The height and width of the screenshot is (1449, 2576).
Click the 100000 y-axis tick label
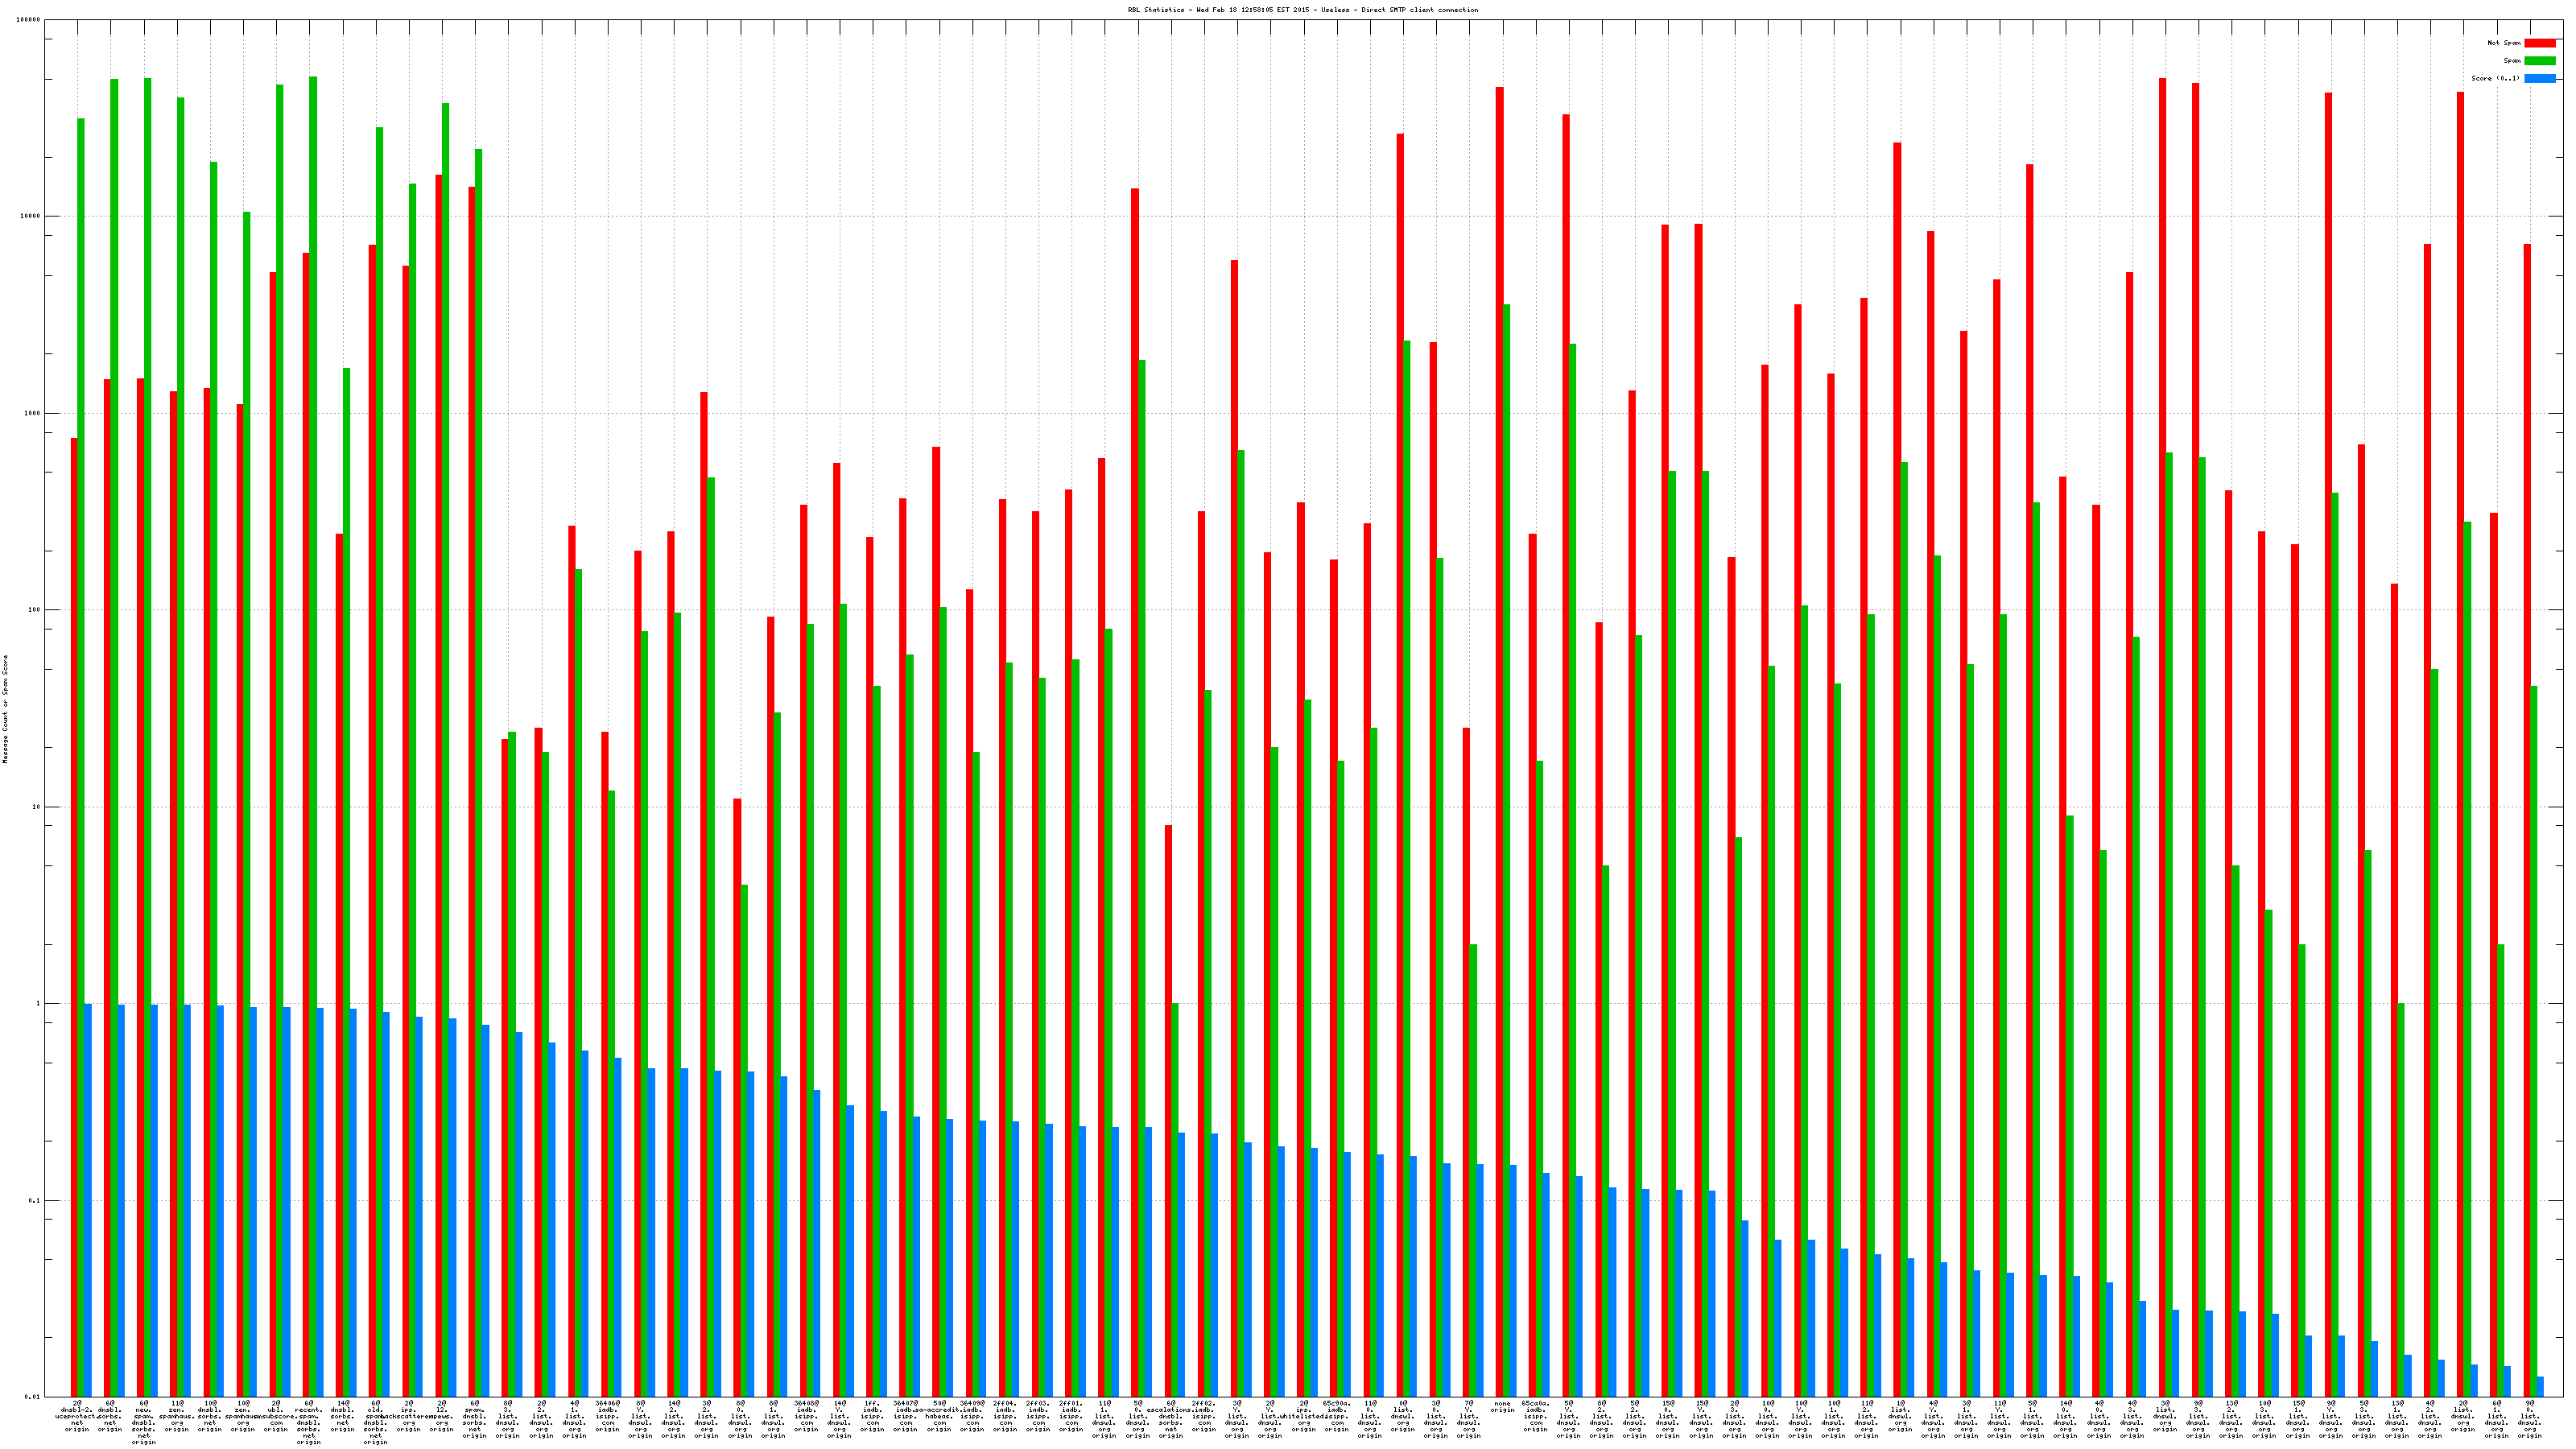point(29,20)
